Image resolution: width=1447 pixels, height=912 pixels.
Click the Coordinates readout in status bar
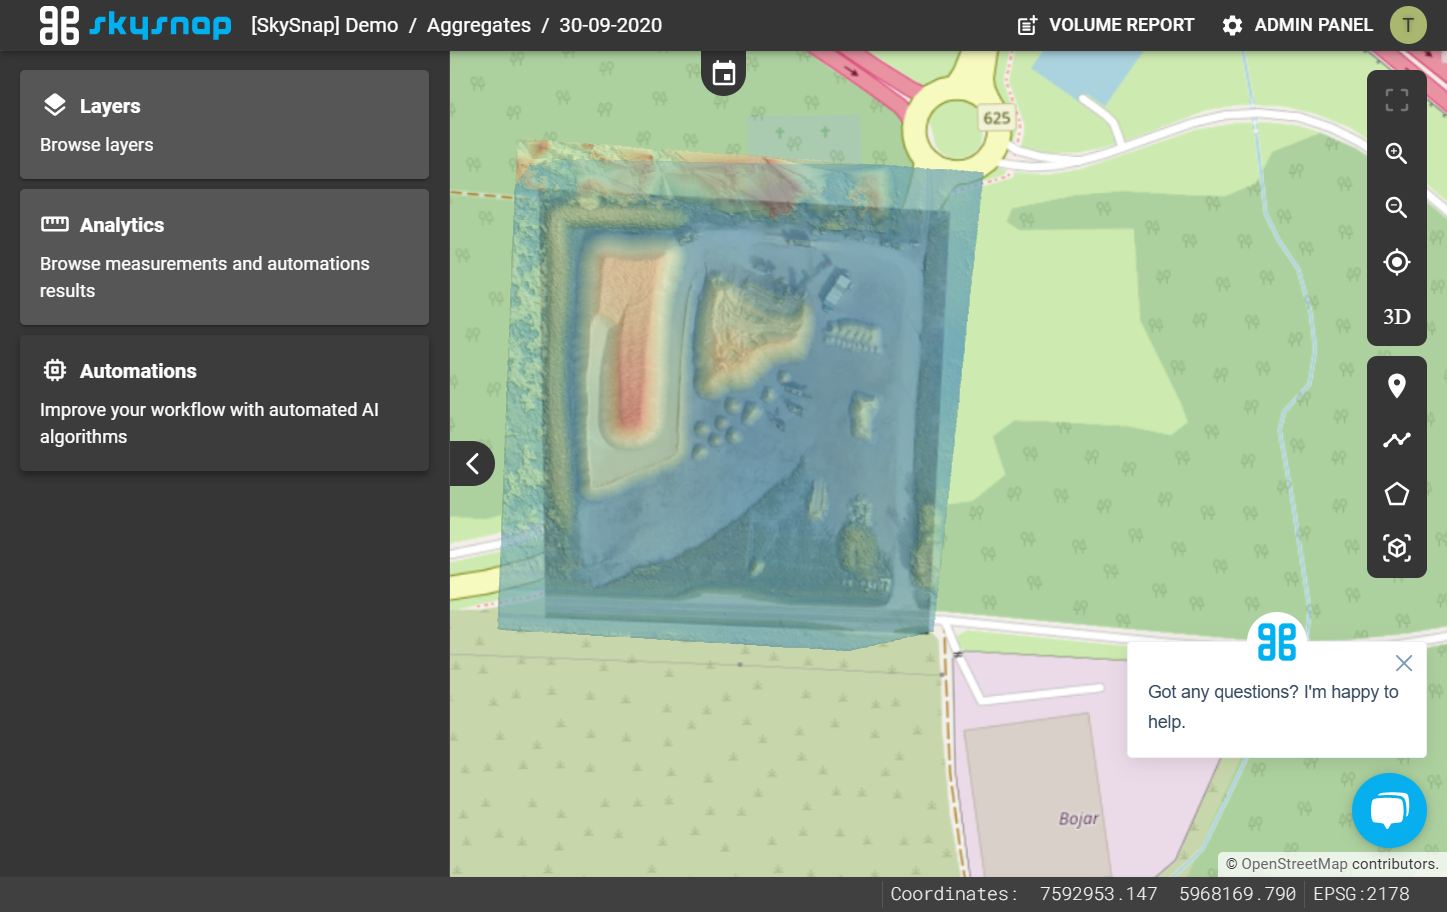click(x=1093, y=894)
